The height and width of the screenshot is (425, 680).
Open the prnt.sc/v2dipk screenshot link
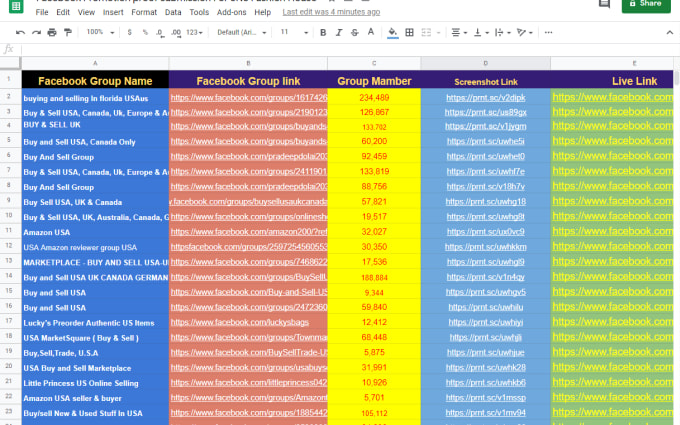pyautogui.click(x=486, y=98)
